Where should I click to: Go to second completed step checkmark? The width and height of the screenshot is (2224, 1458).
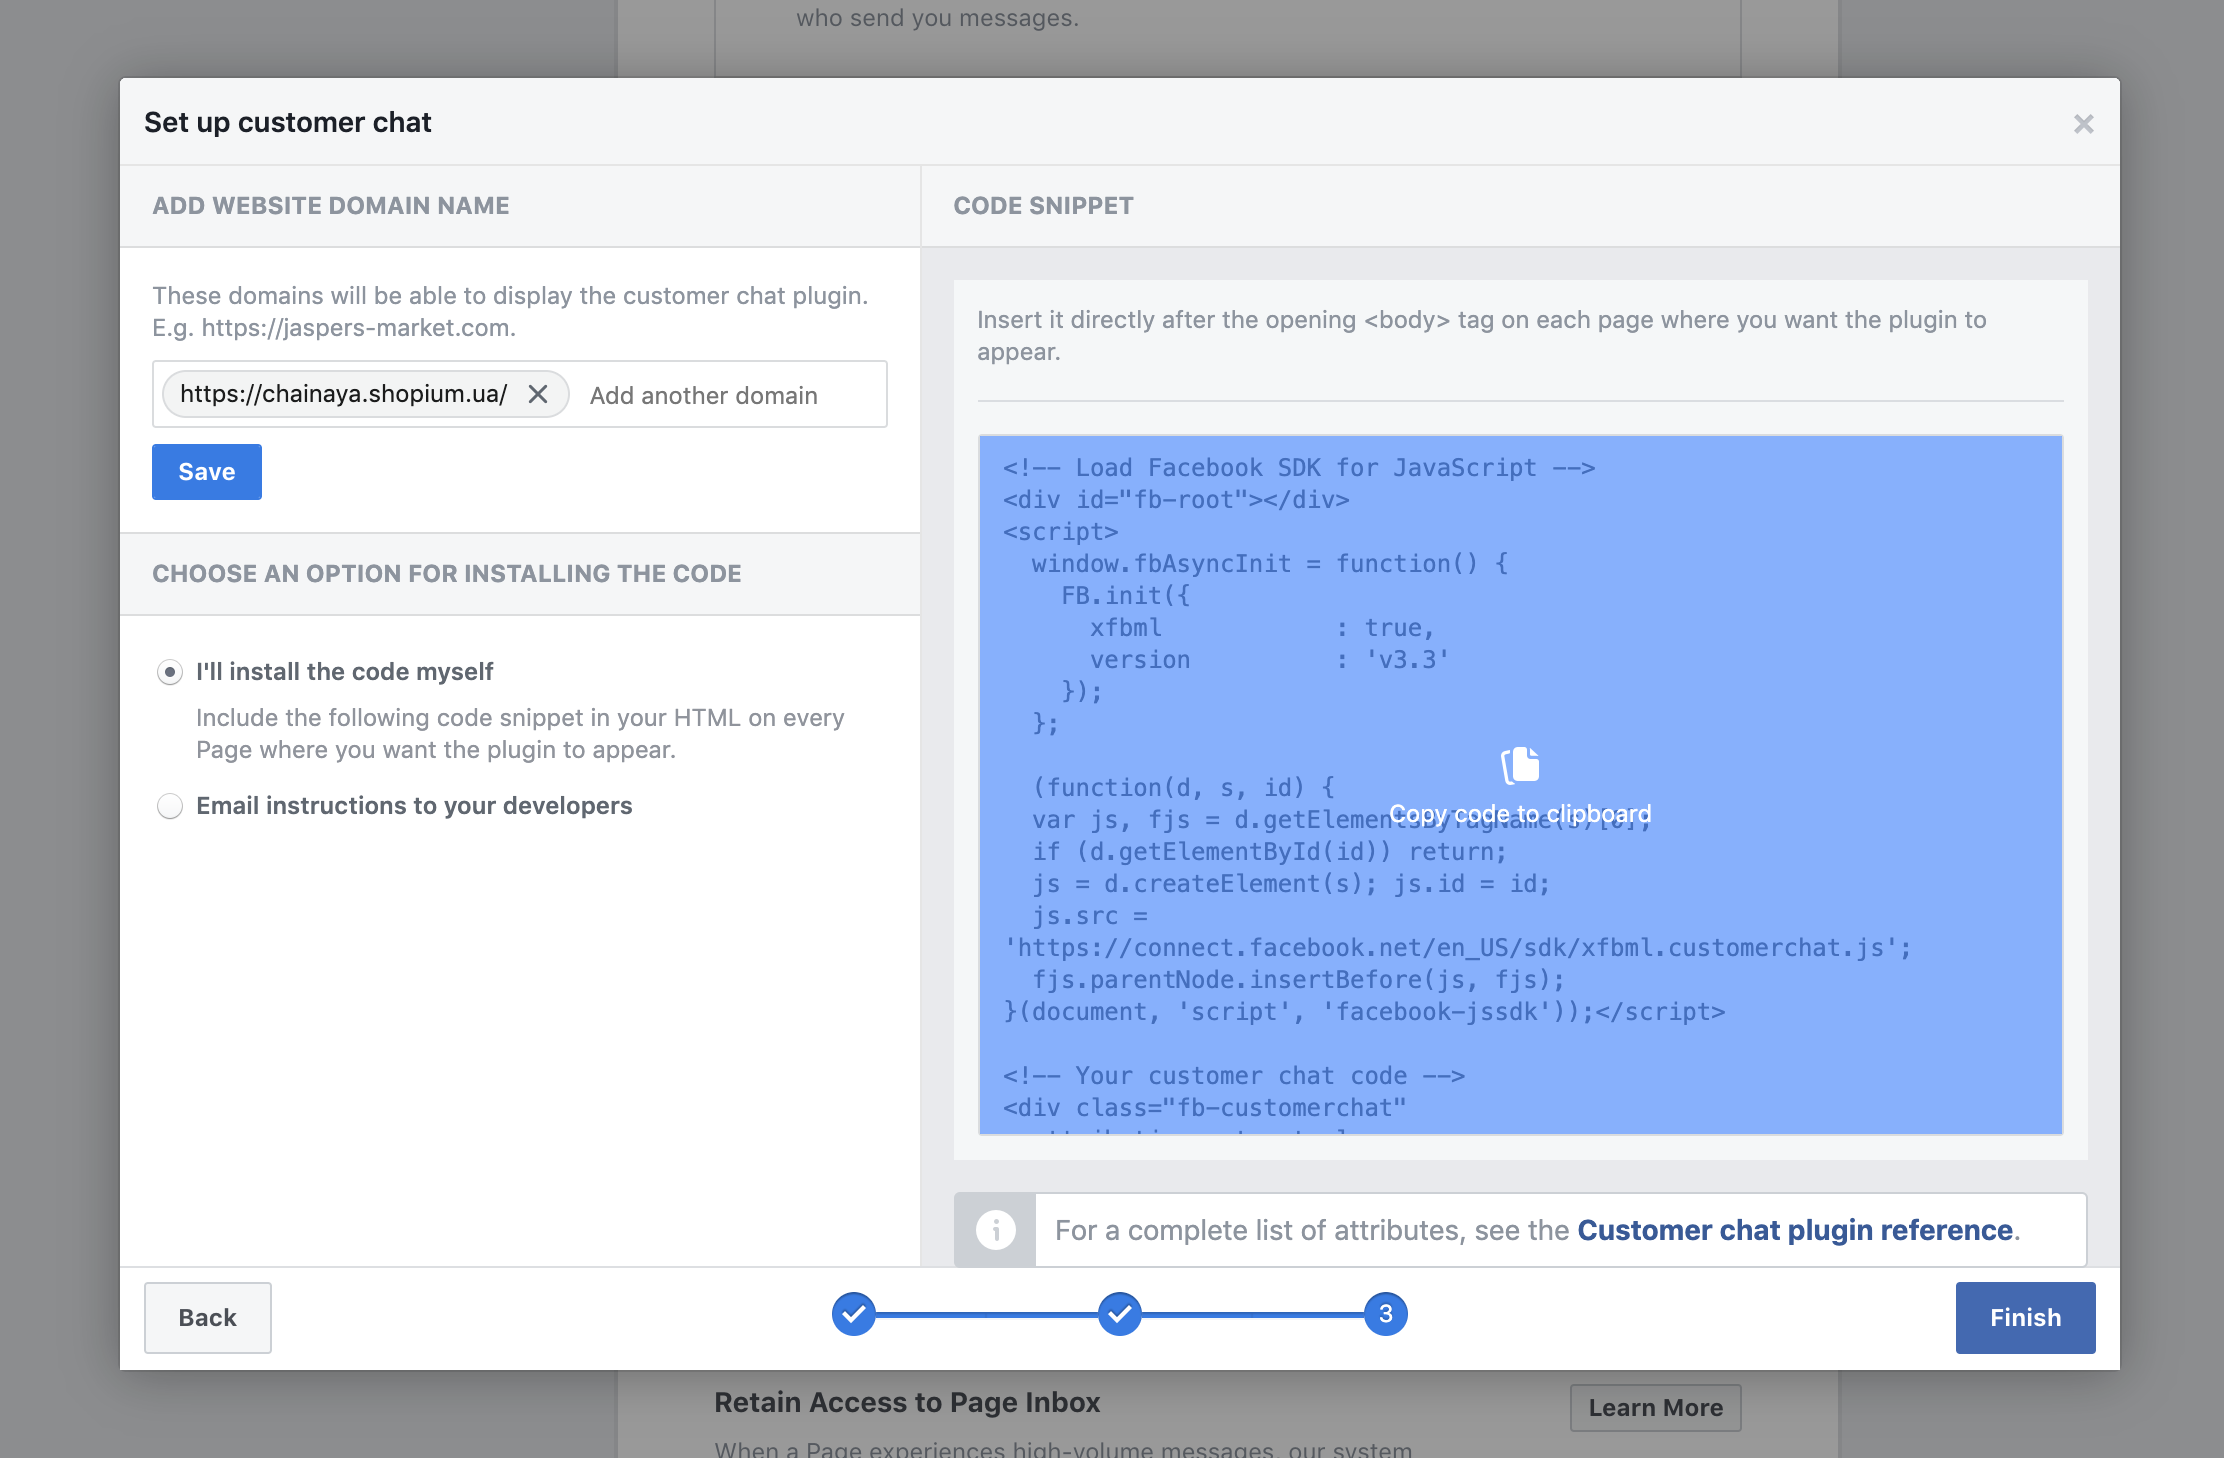1119,1314
